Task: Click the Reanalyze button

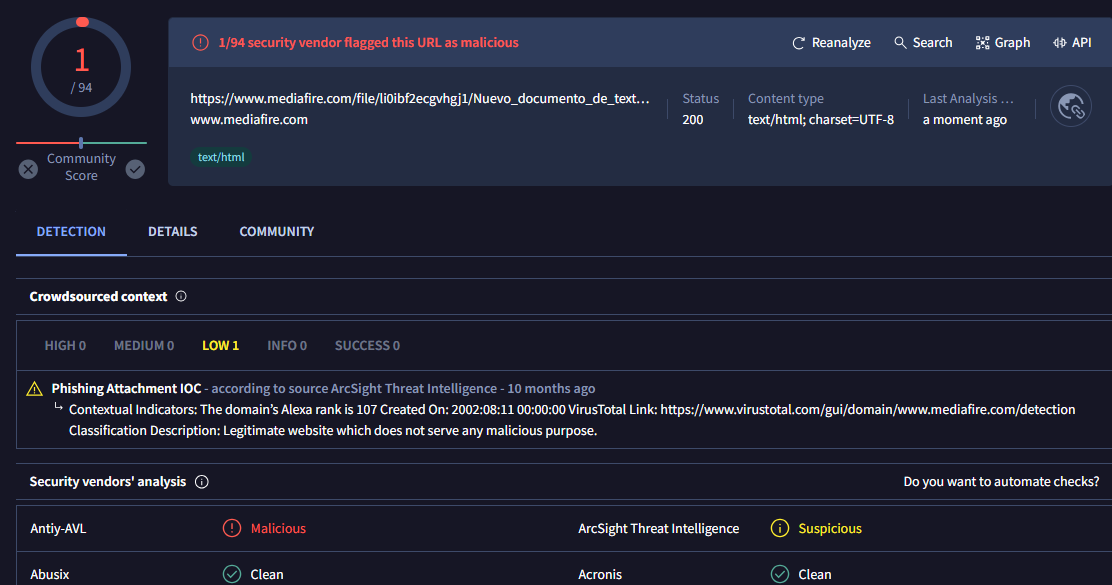Action: 831,43
